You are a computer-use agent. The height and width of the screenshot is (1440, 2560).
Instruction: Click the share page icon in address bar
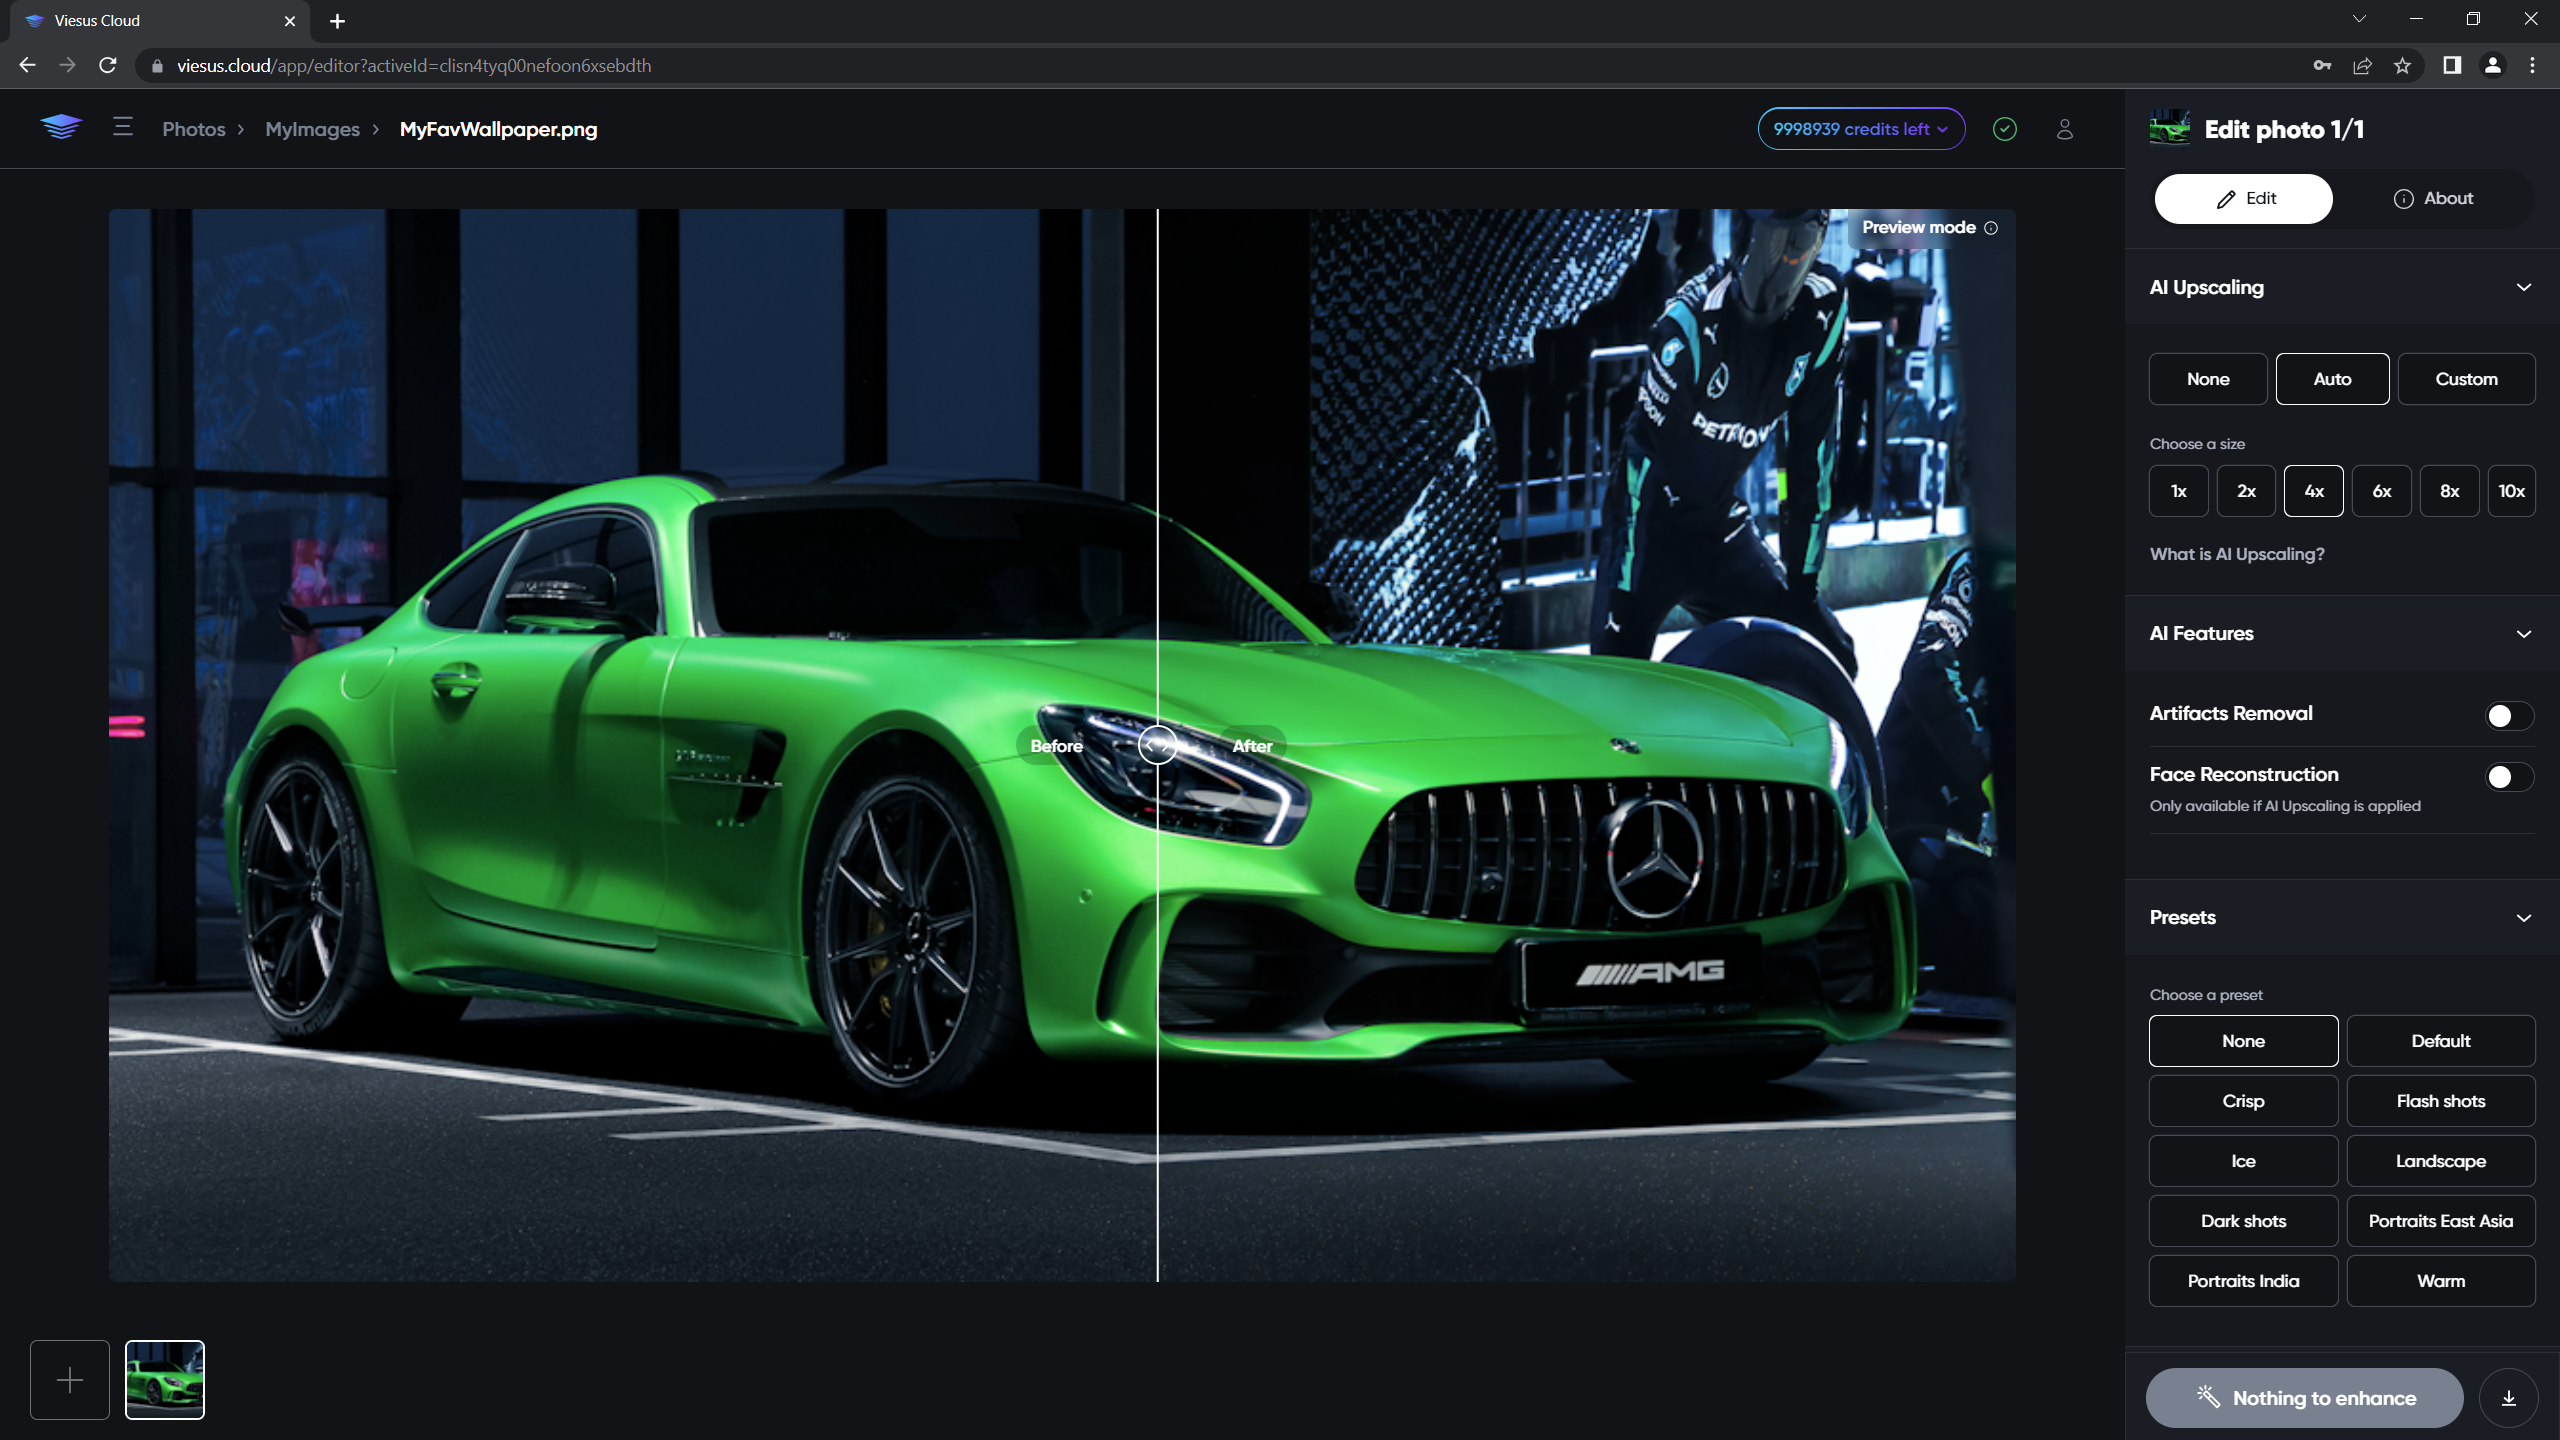click(2362, 65)
